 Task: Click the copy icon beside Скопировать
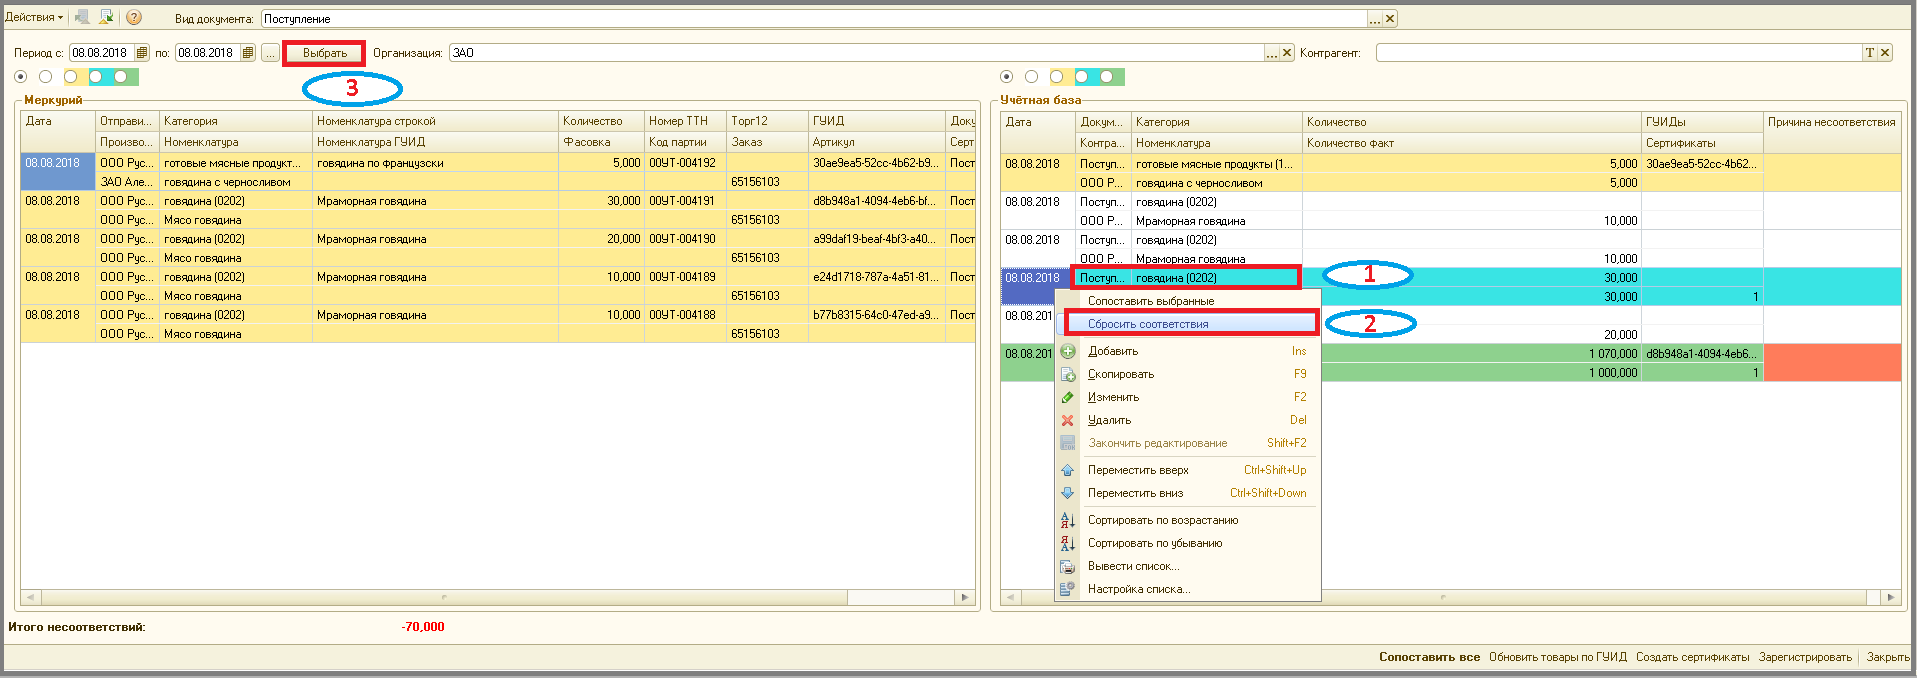click(1068, 374)
